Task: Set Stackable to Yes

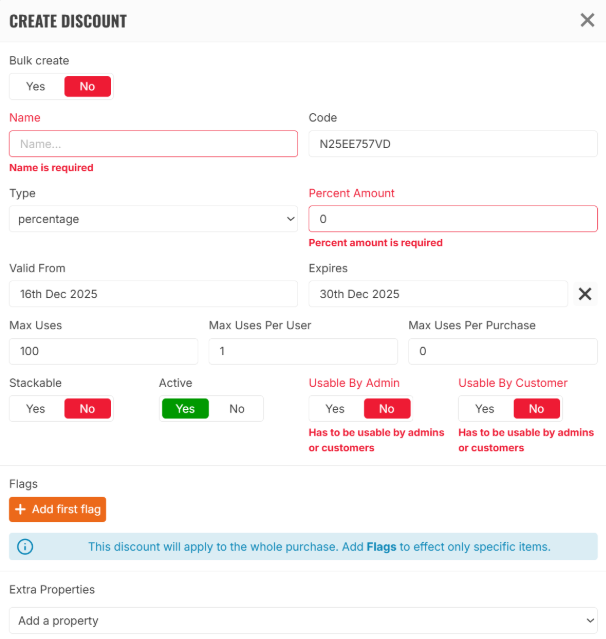Action: coord(36,409)
